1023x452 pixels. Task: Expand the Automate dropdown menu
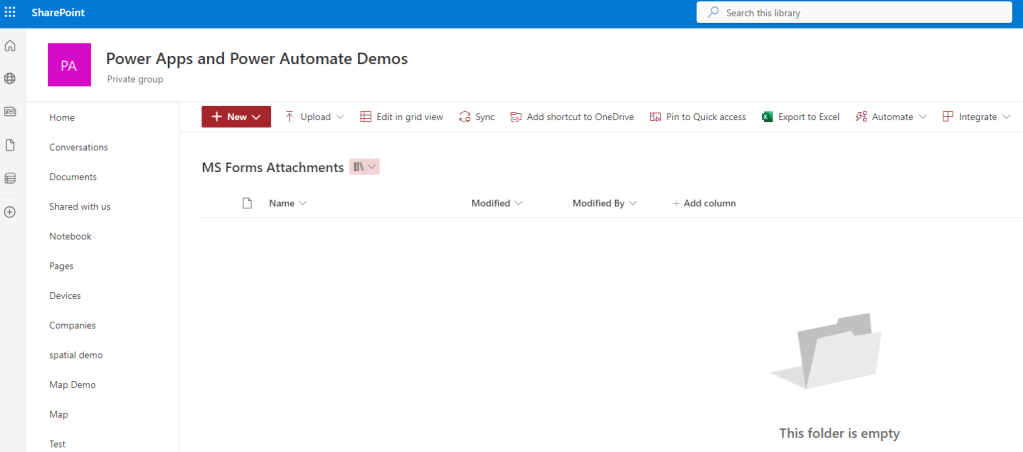coord(890,117)
